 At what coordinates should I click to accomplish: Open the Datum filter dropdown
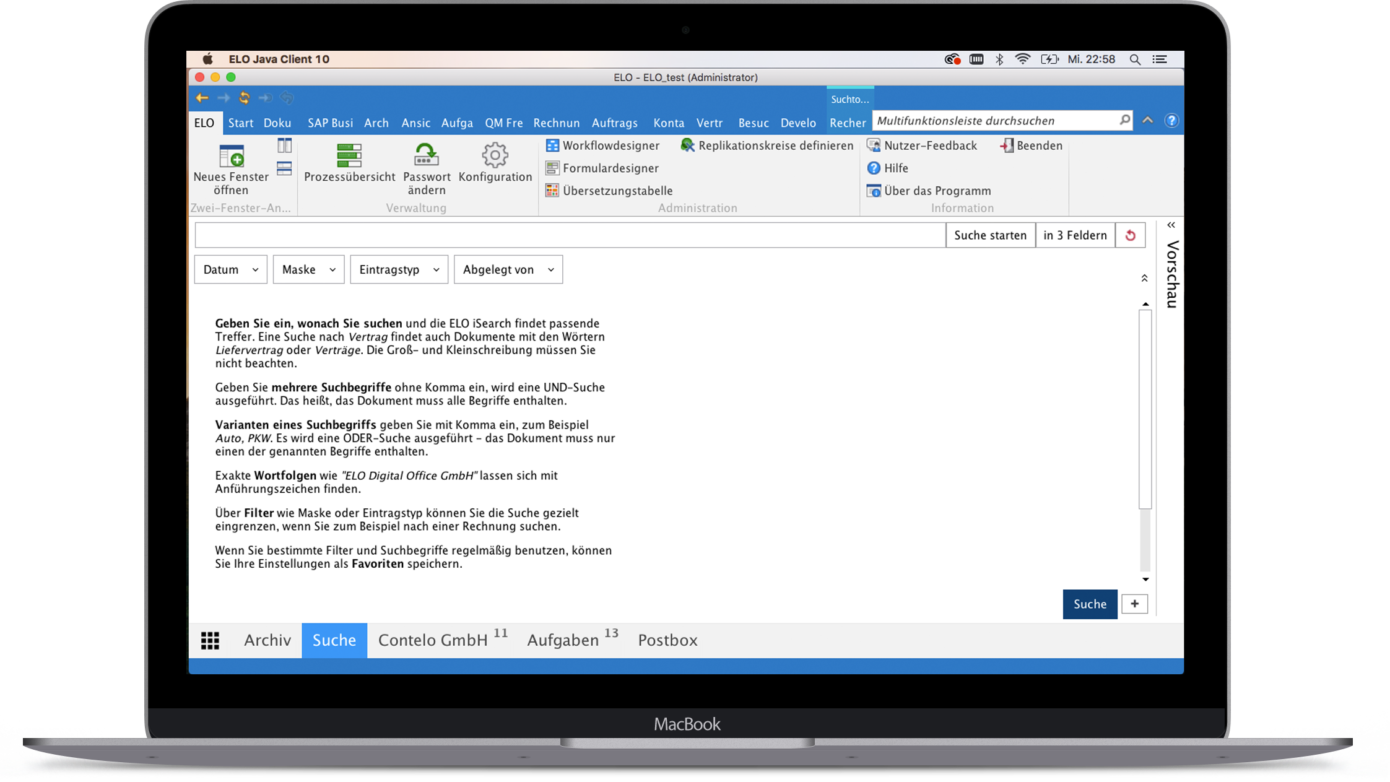tap(230, 269)
